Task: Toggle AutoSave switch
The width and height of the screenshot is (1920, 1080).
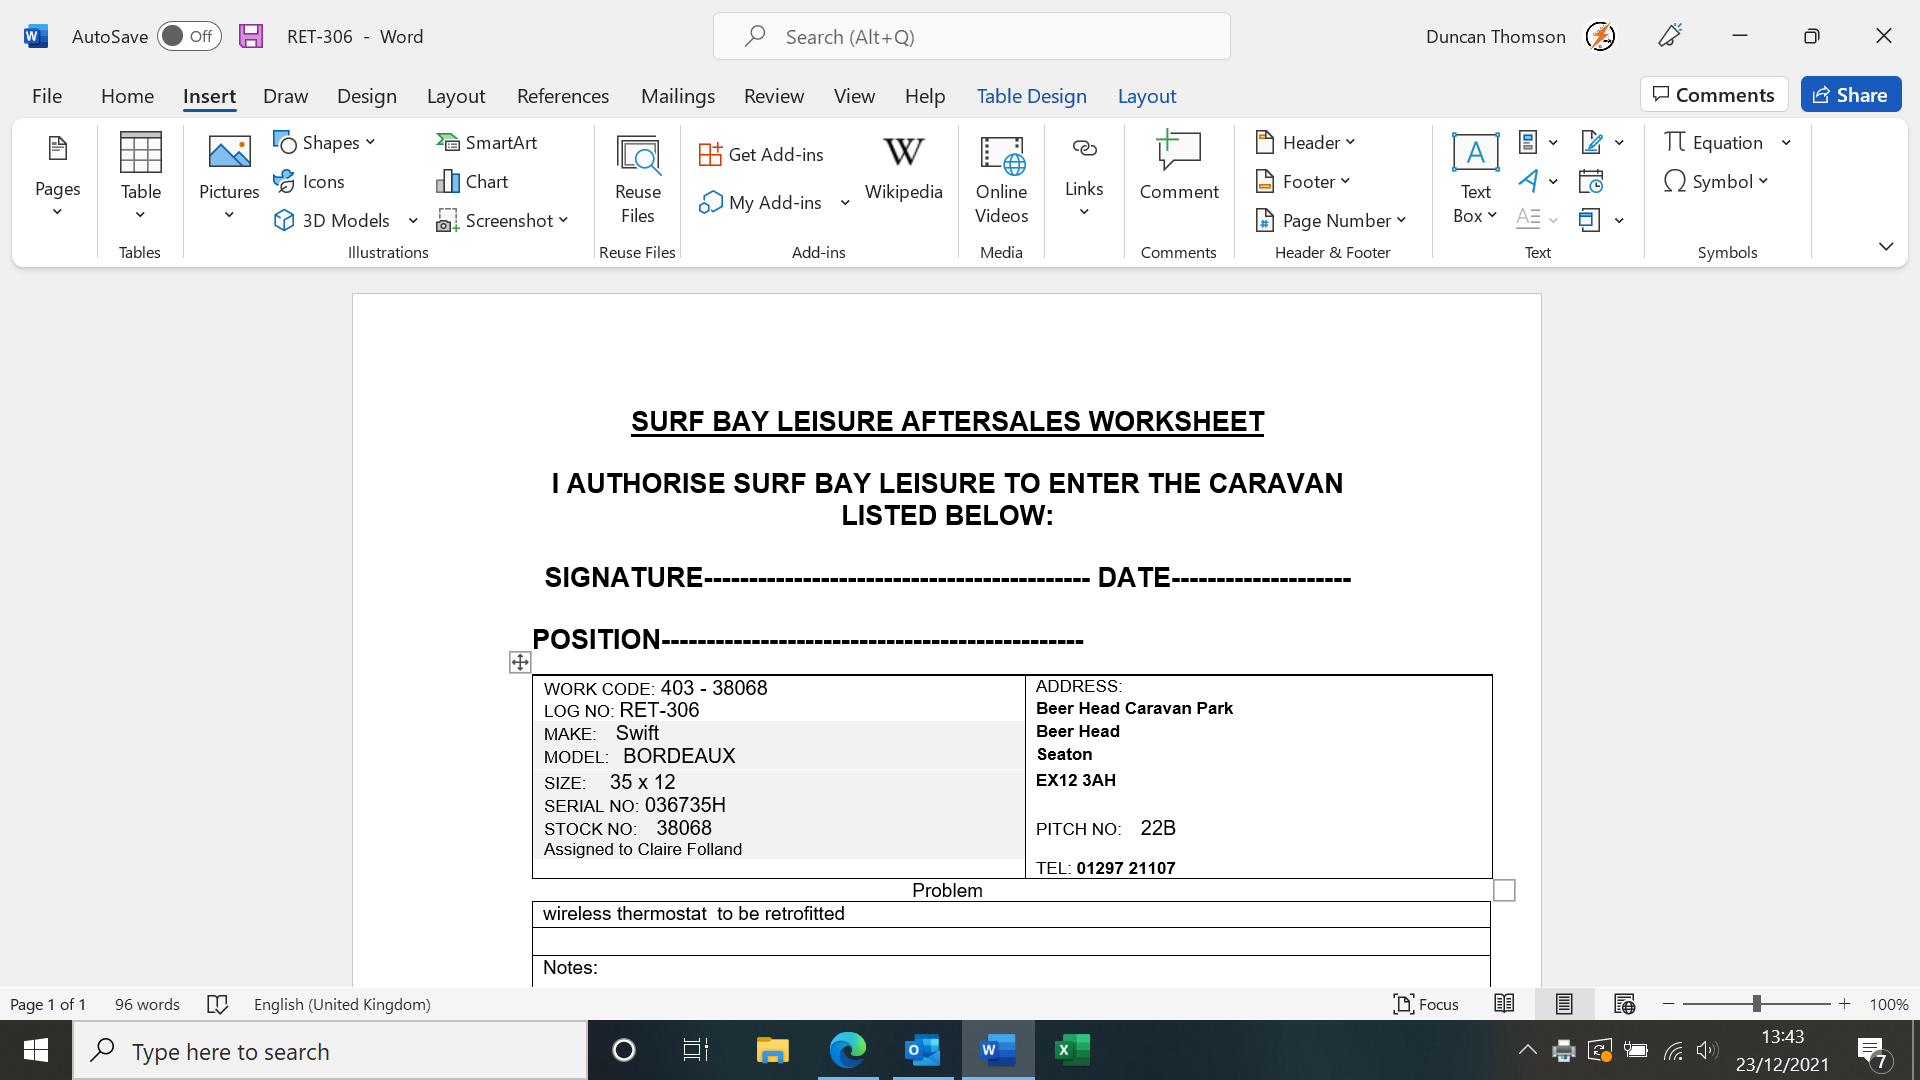Action: 189,36
